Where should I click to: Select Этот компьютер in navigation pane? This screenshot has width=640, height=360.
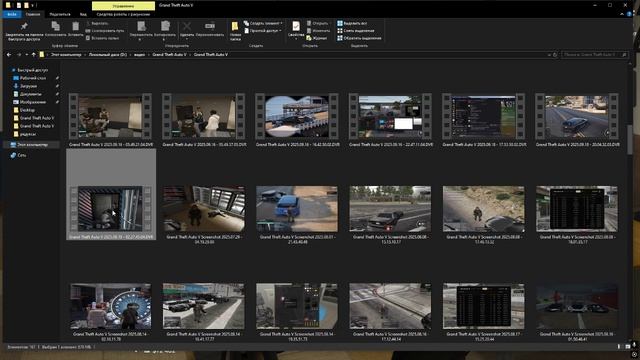(x=32, y=144)
